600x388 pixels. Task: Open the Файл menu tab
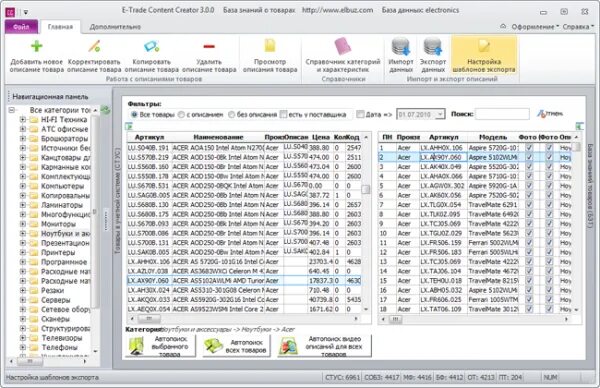click(x=21, y=27)
